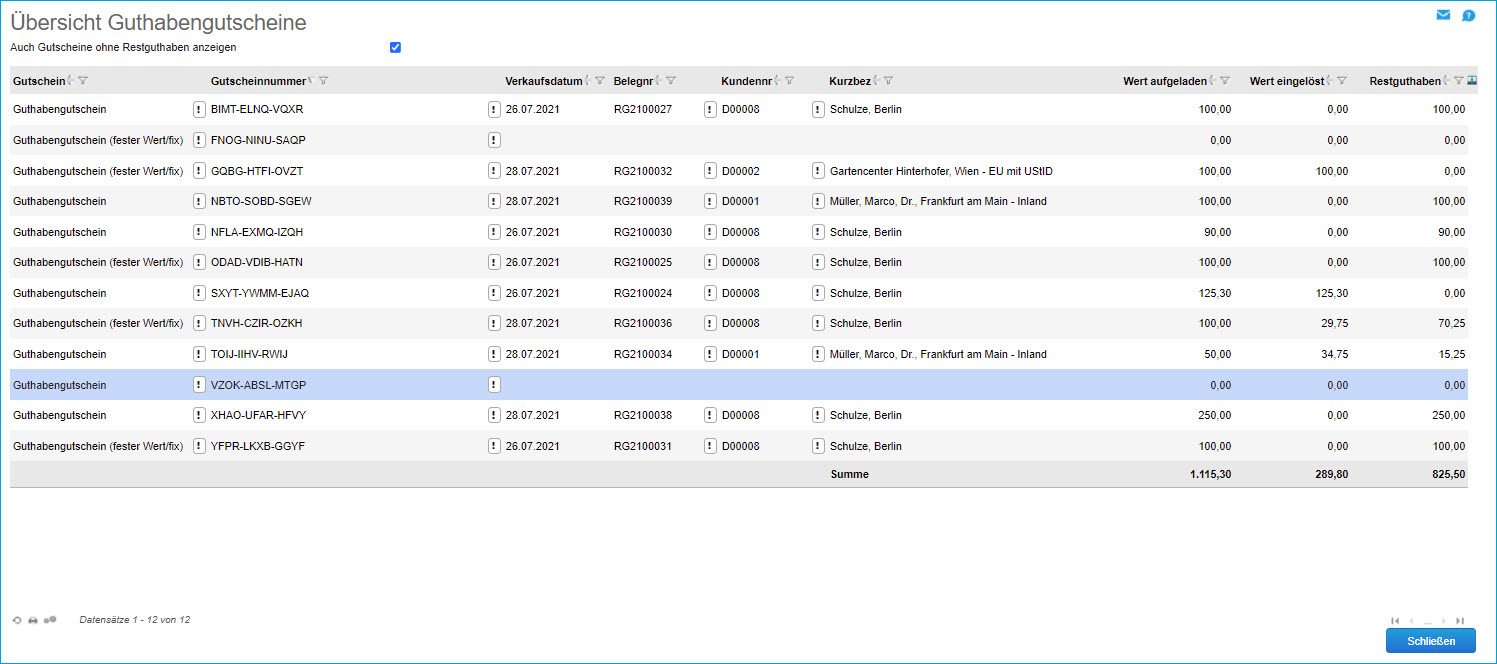Jump to last page of records
Viewport: 1497px width, 664px height.
[1460, 621]
